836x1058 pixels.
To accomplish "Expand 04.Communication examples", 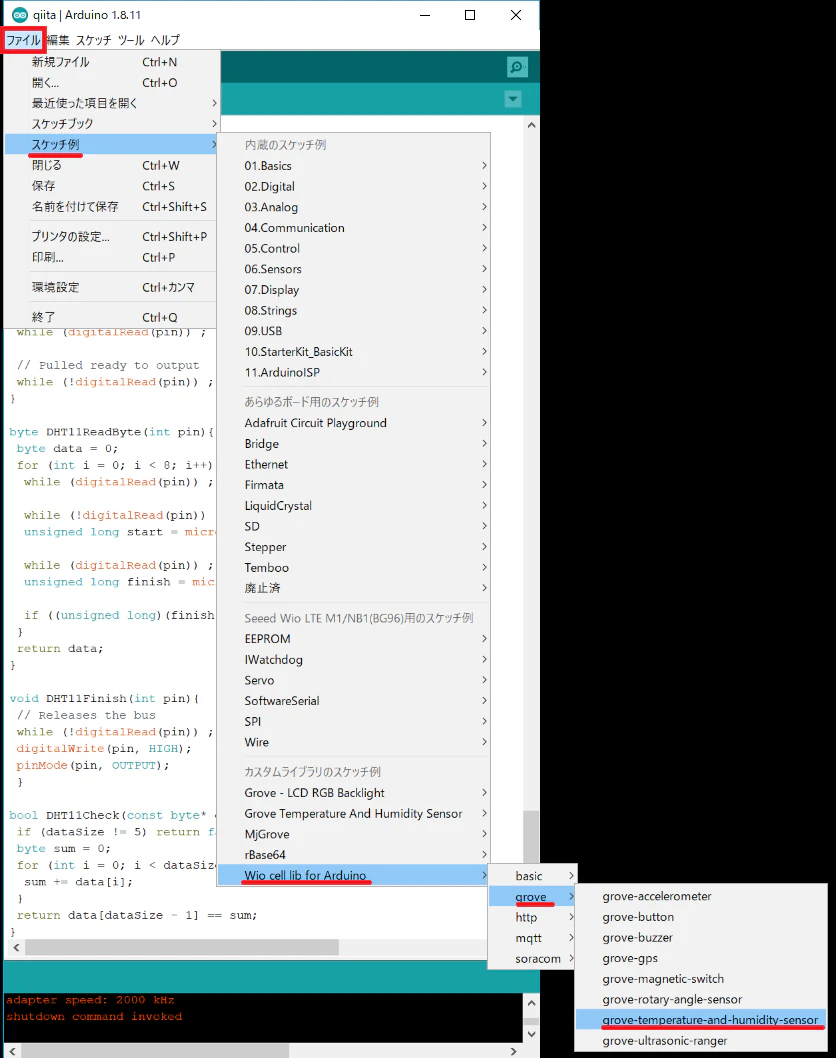I will pos(354,228).
